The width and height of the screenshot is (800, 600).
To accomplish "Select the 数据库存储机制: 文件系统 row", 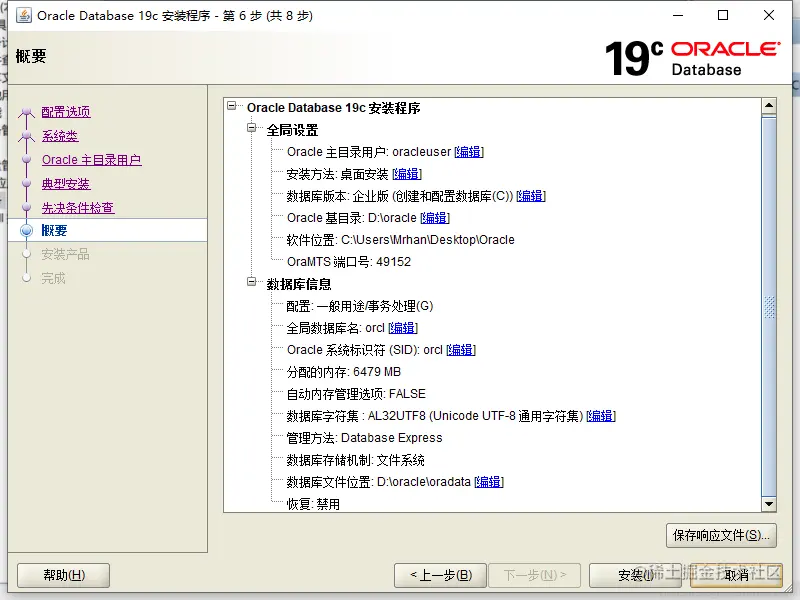I will (356, 460).
